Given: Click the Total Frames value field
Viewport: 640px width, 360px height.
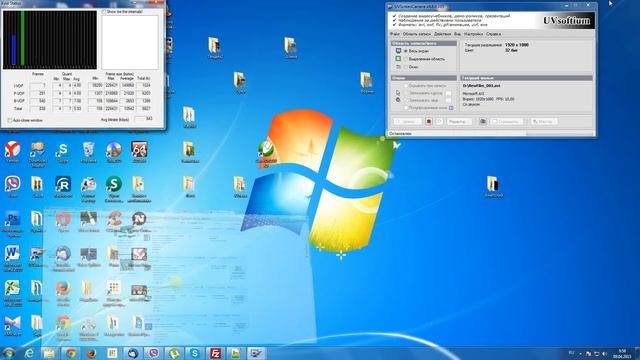Looking at the screenshot, I should click(38, 109).
